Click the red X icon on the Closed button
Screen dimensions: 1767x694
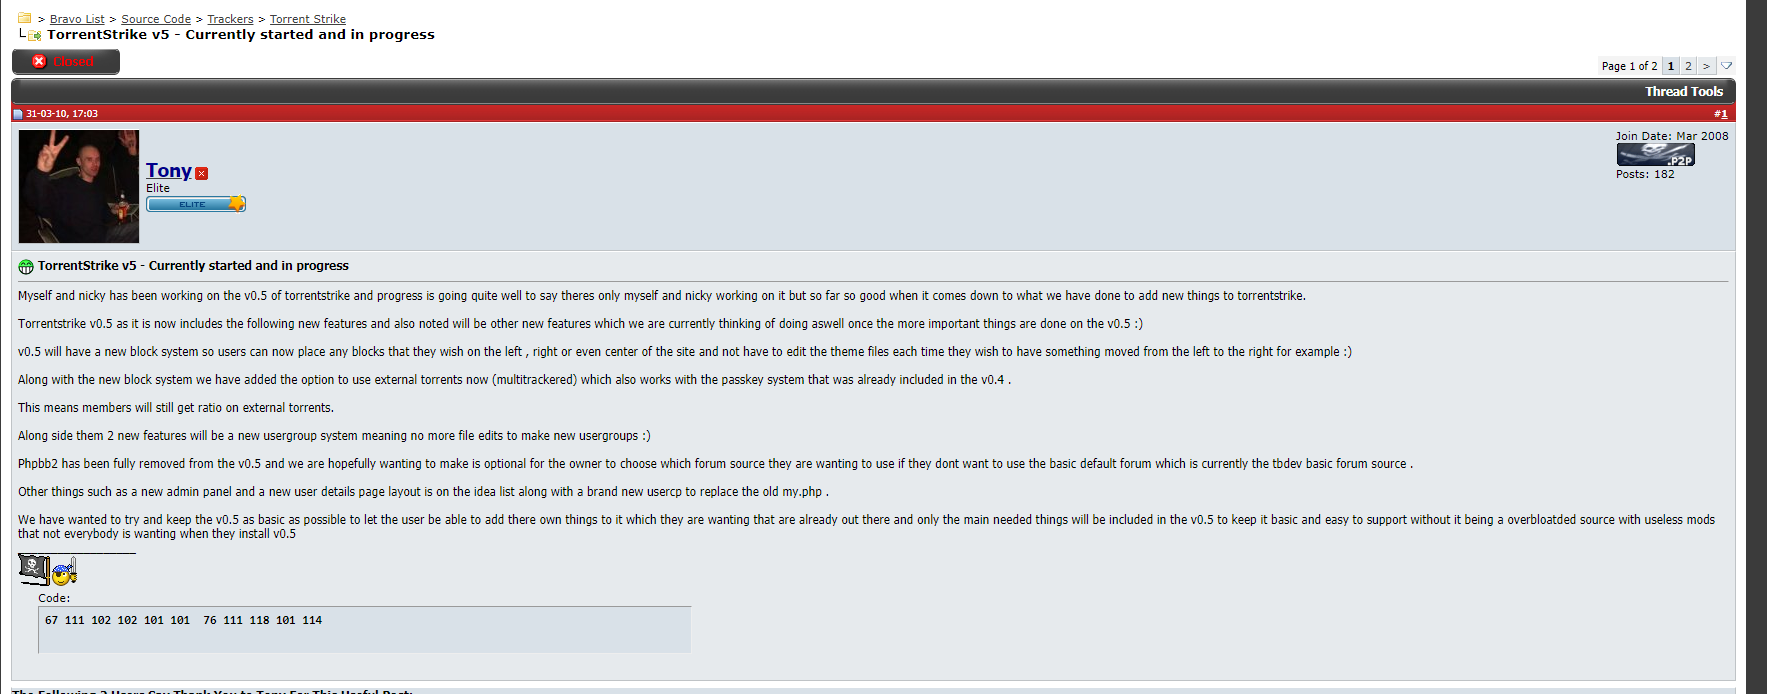(x=39, y=61)
